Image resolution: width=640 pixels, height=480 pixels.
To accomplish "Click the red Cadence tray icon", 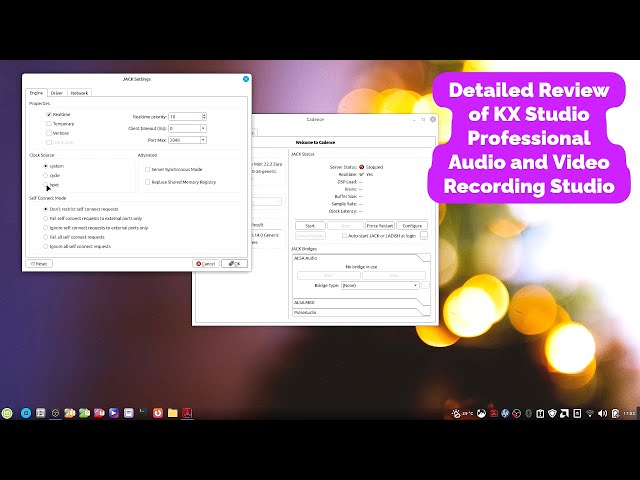I will (x=493, y=413).
